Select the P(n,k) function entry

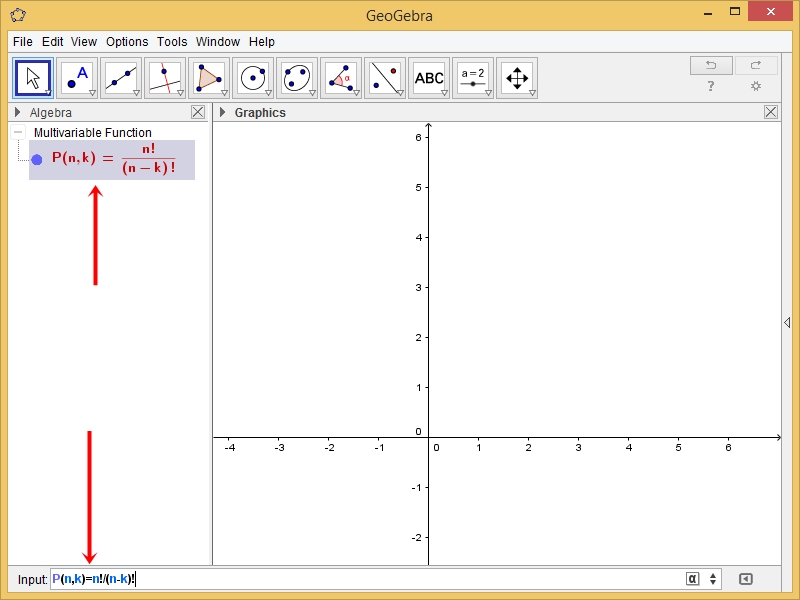click(x=112, y=160)
